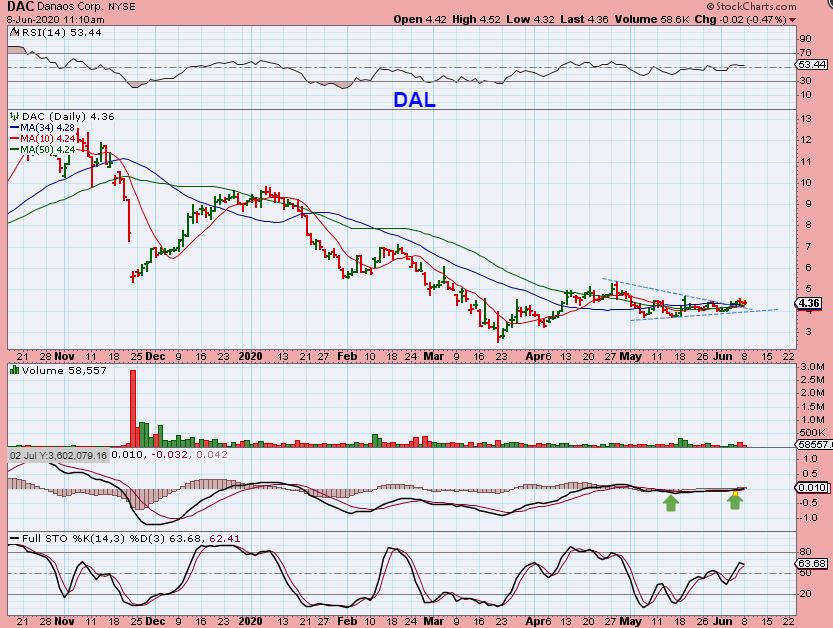Click the red down-triangle beside Chg percentage

click(793, 20)
